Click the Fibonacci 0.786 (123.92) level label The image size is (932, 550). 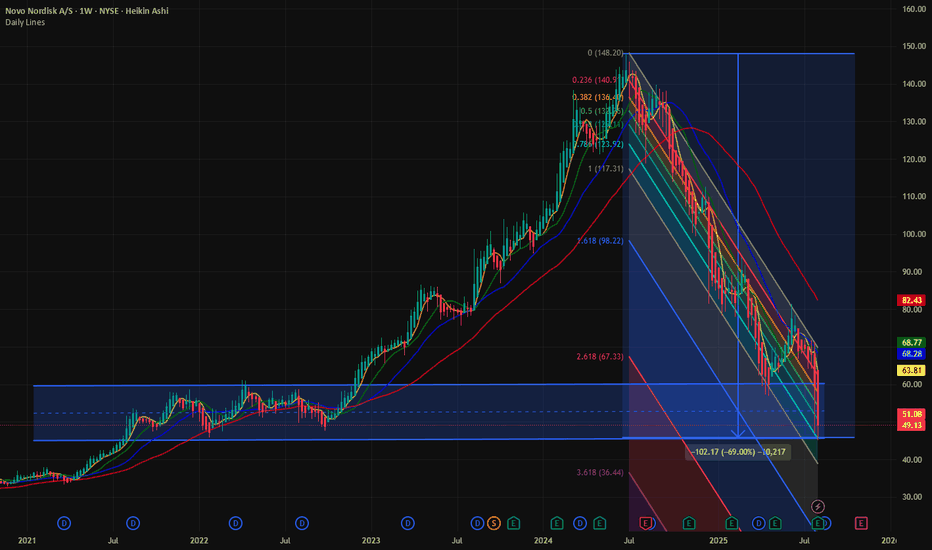click(x=599, y=144)
